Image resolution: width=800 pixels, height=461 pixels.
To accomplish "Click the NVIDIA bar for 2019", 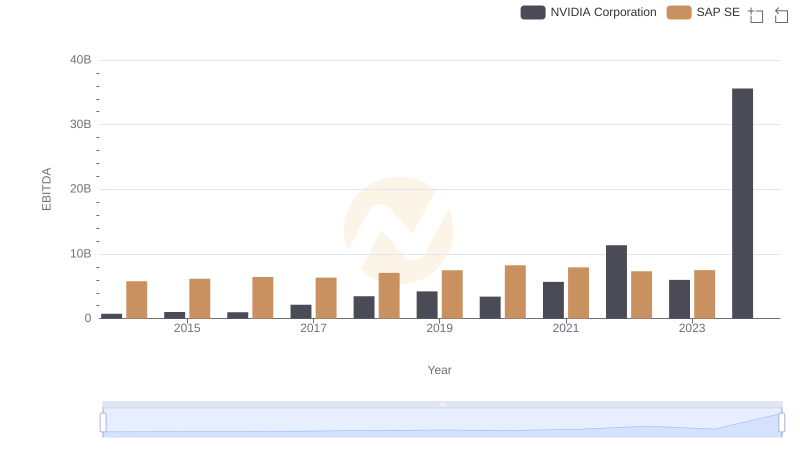I will (427, 305).
